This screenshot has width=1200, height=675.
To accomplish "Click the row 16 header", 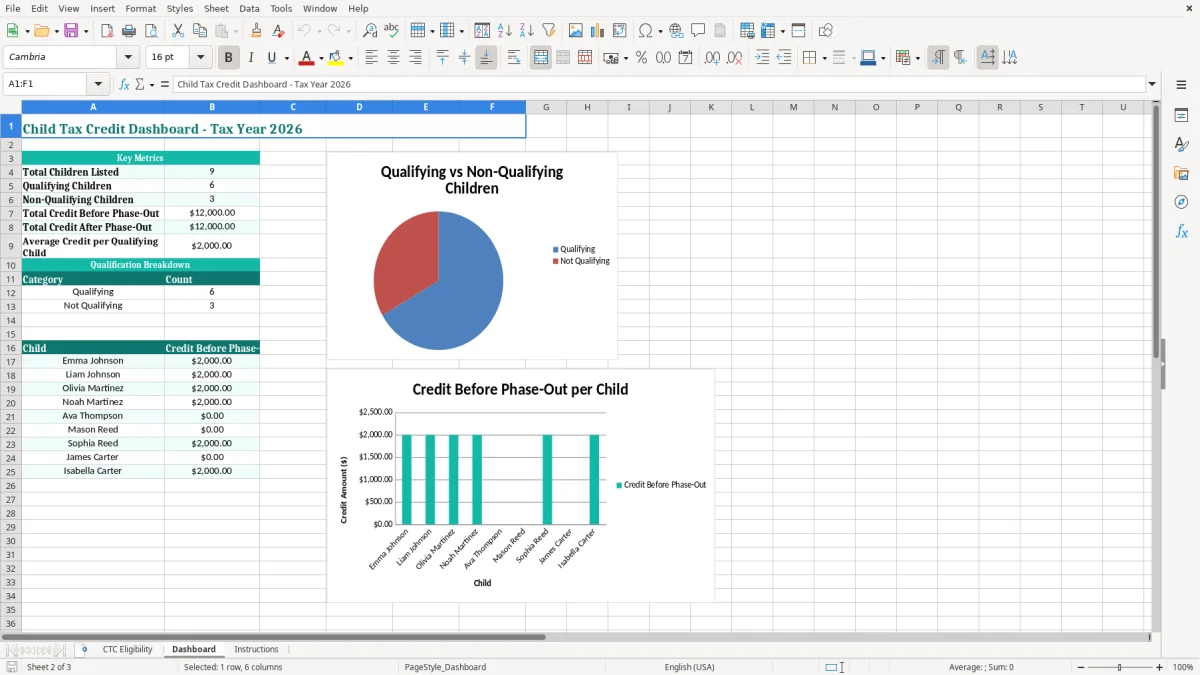I will [11, 348].
